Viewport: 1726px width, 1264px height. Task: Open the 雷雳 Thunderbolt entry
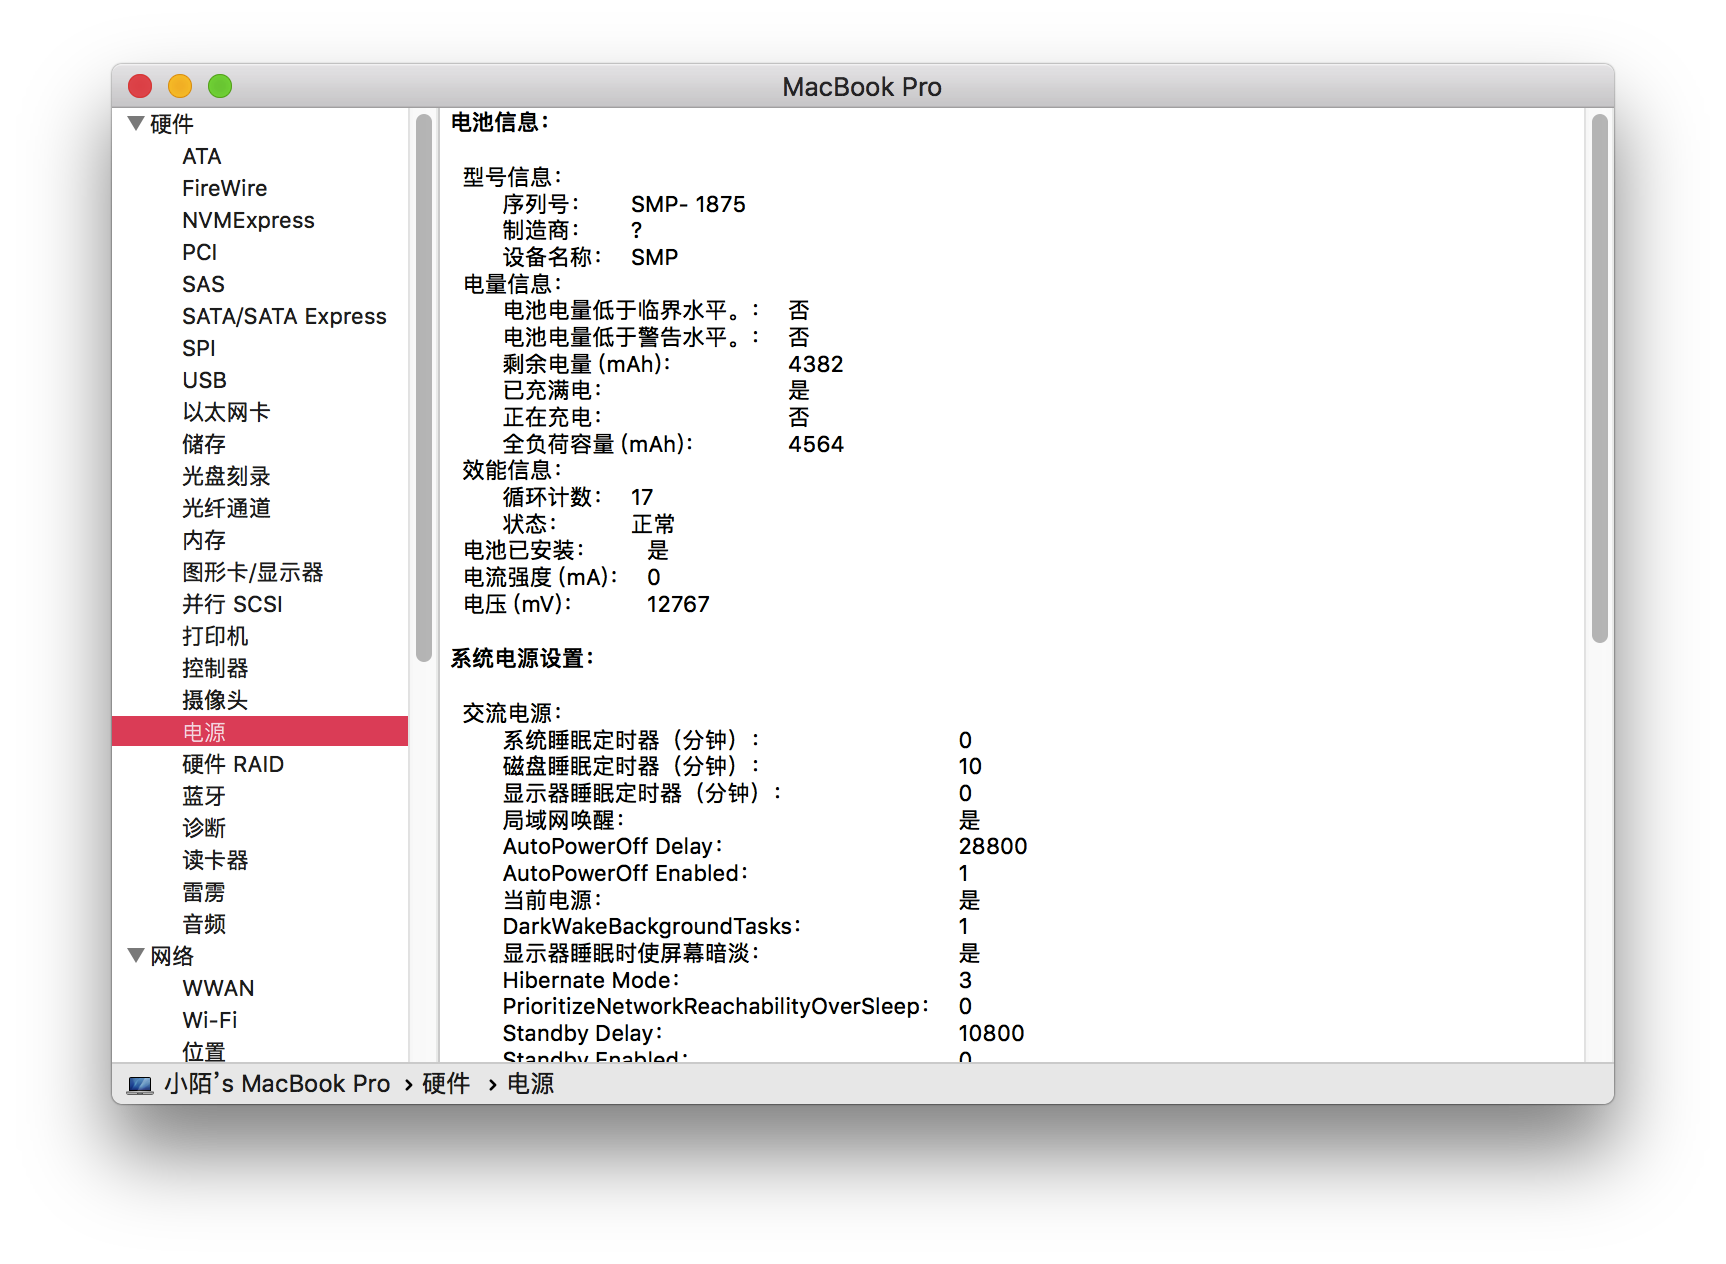[204, 892]
